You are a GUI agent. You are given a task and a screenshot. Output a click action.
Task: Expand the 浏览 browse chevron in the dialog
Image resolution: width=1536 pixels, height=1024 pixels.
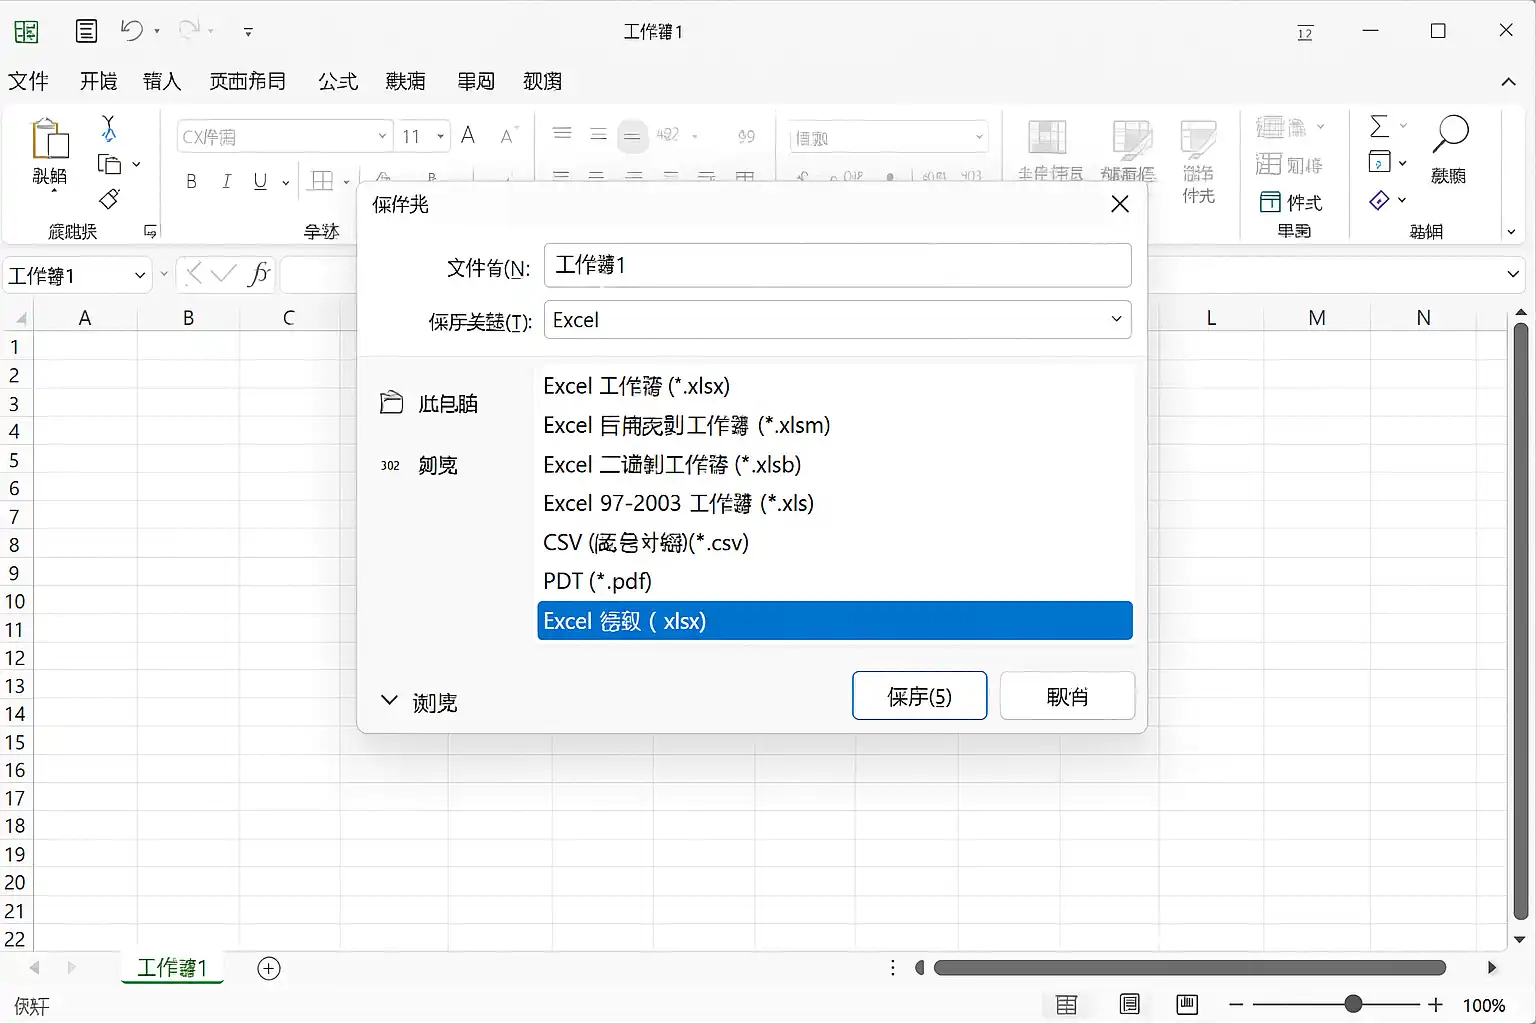click(x=389, y=701)
